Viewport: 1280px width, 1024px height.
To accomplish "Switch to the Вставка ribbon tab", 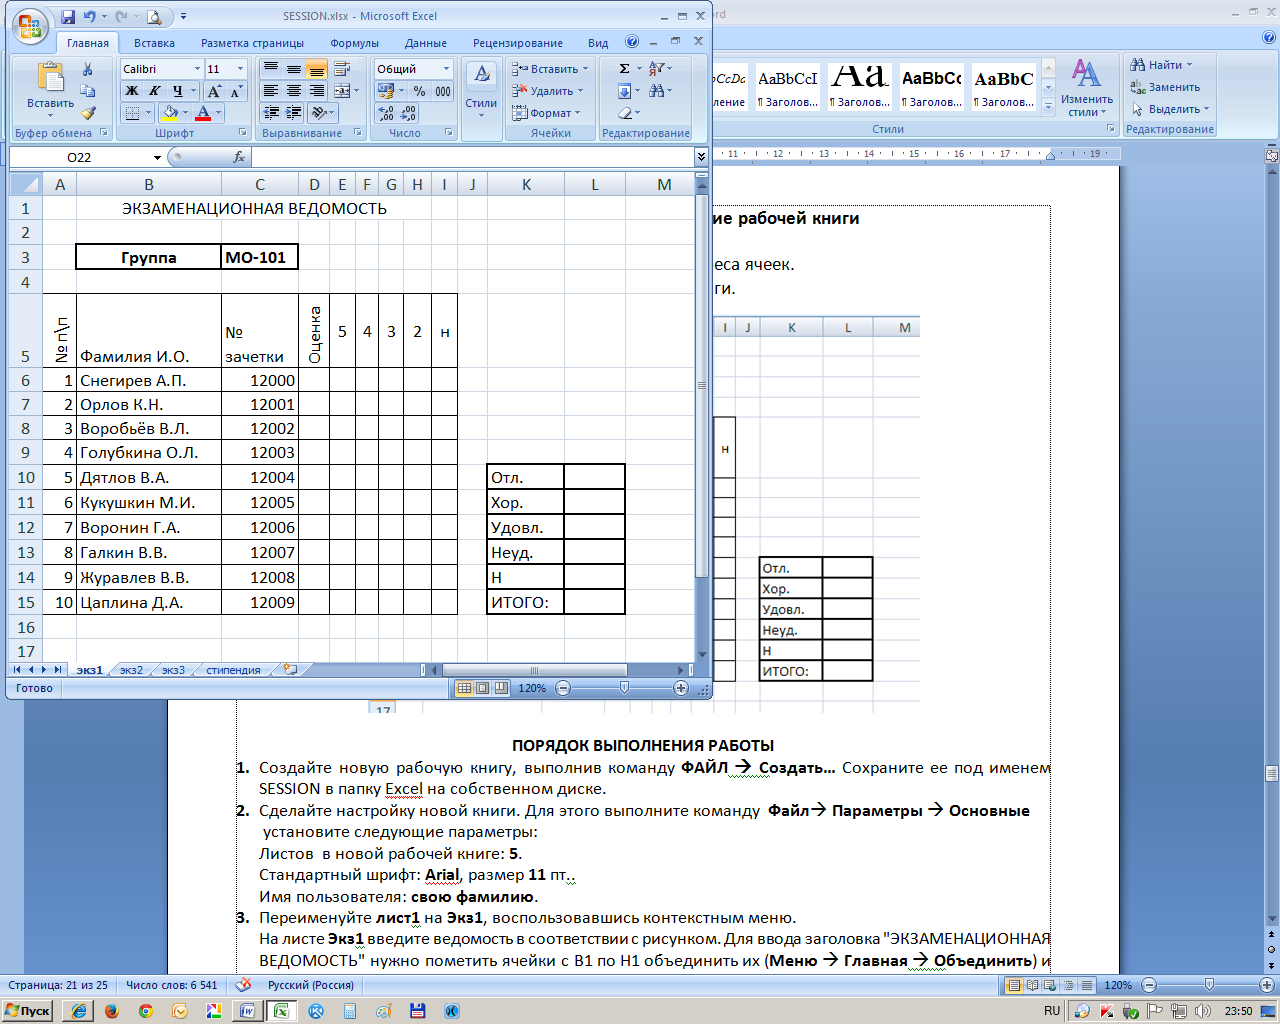I will click(154, 43).
